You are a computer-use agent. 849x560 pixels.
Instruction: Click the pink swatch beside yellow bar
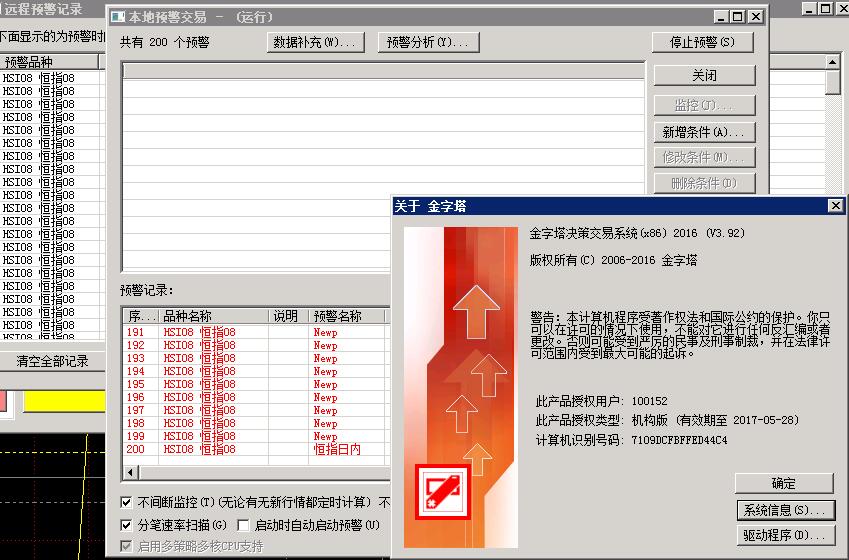click(x=3, y=402)
